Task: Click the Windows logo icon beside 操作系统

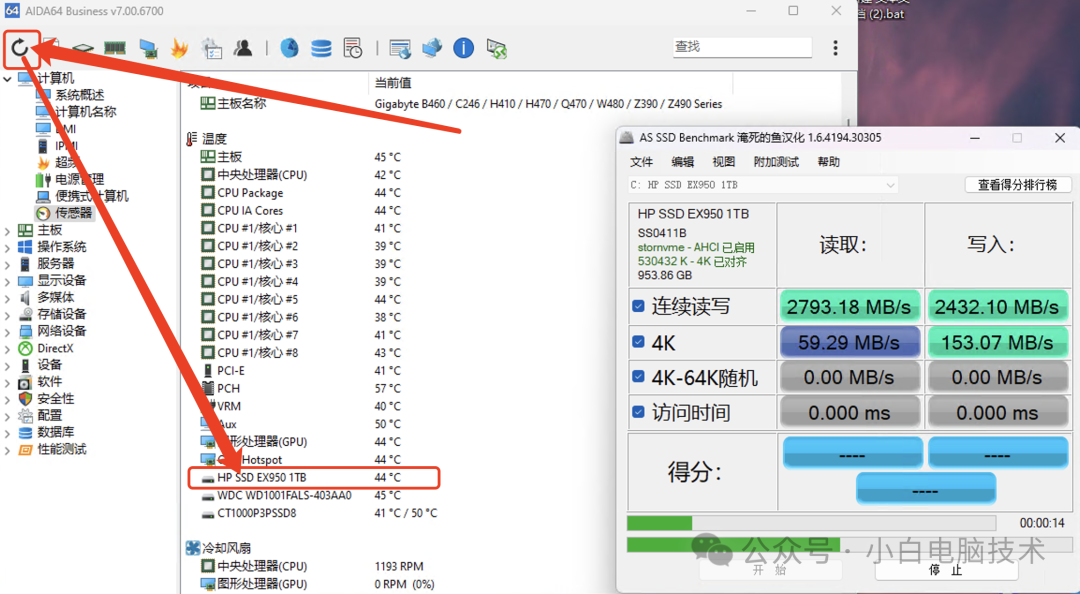Action: click(25, 247)
